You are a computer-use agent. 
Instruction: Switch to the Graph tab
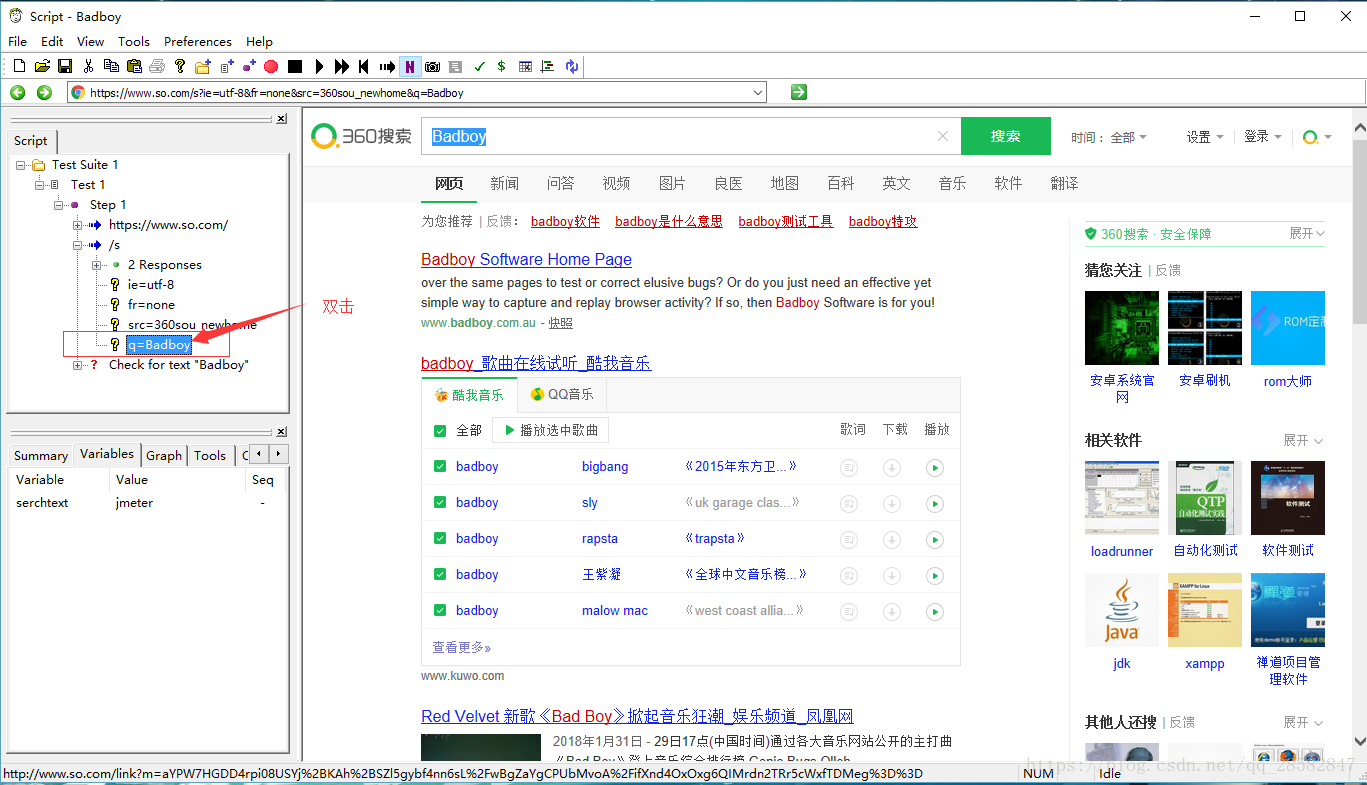164,455
